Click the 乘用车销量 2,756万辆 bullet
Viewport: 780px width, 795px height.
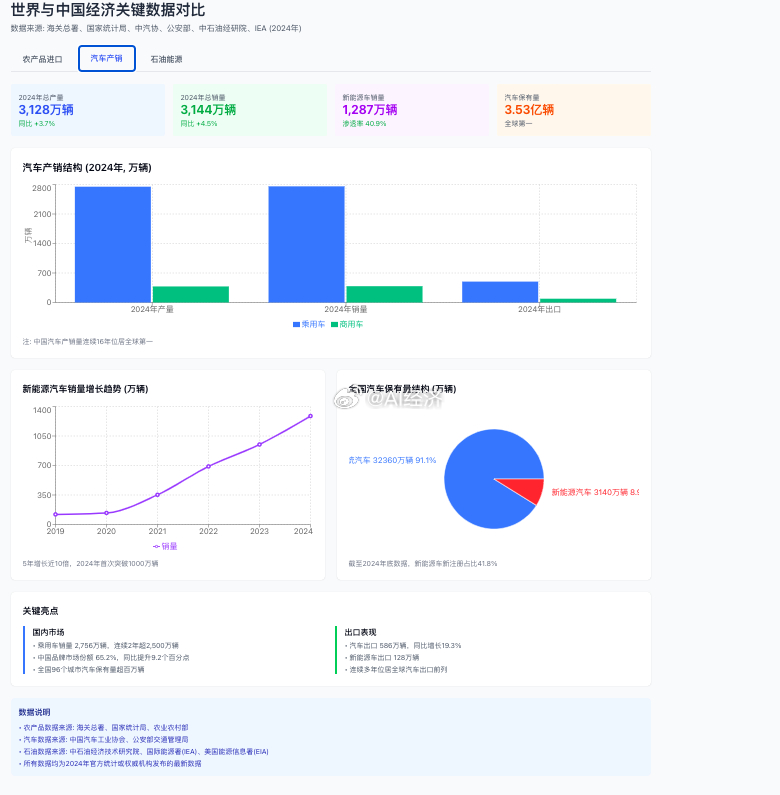click(106, 645)
